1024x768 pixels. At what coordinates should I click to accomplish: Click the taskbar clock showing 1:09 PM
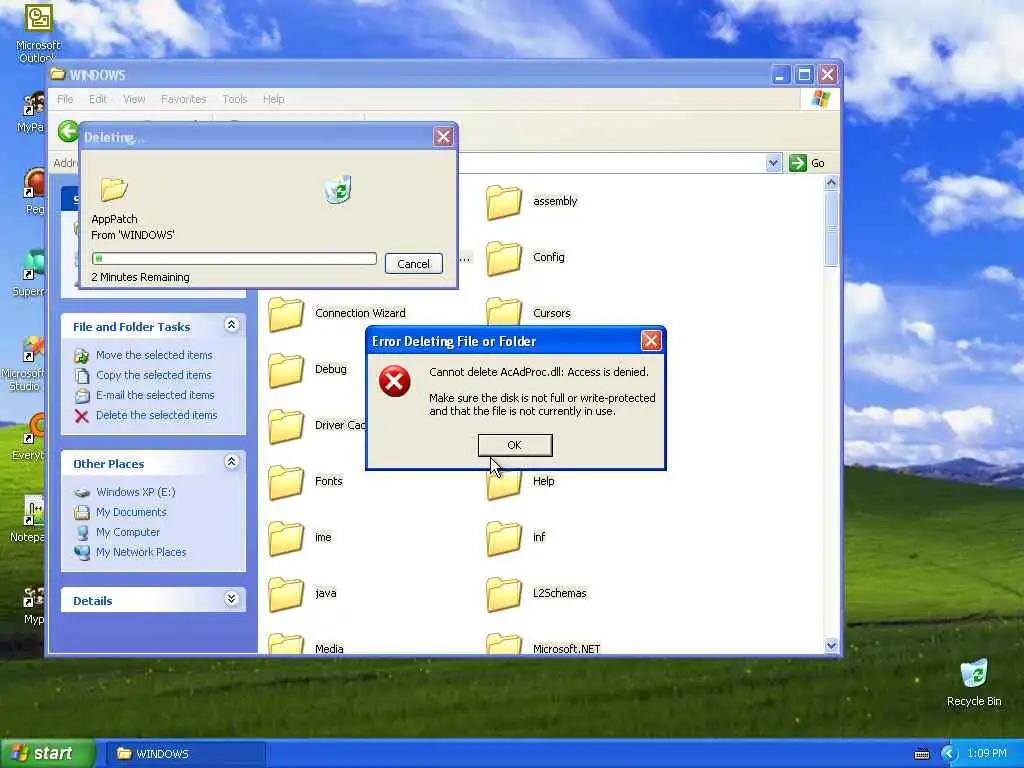[x=987, y=754]
